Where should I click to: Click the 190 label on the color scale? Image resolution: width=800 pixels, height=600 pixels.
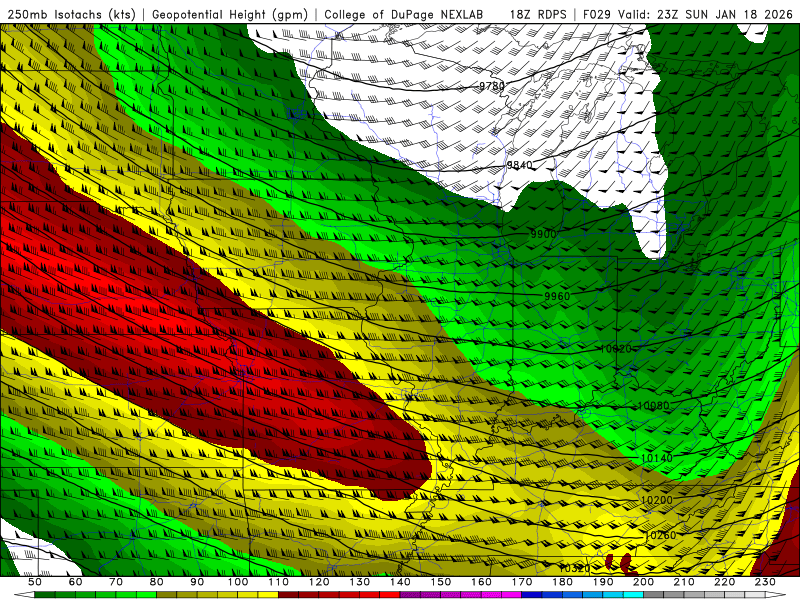click(x=603, y=582)
